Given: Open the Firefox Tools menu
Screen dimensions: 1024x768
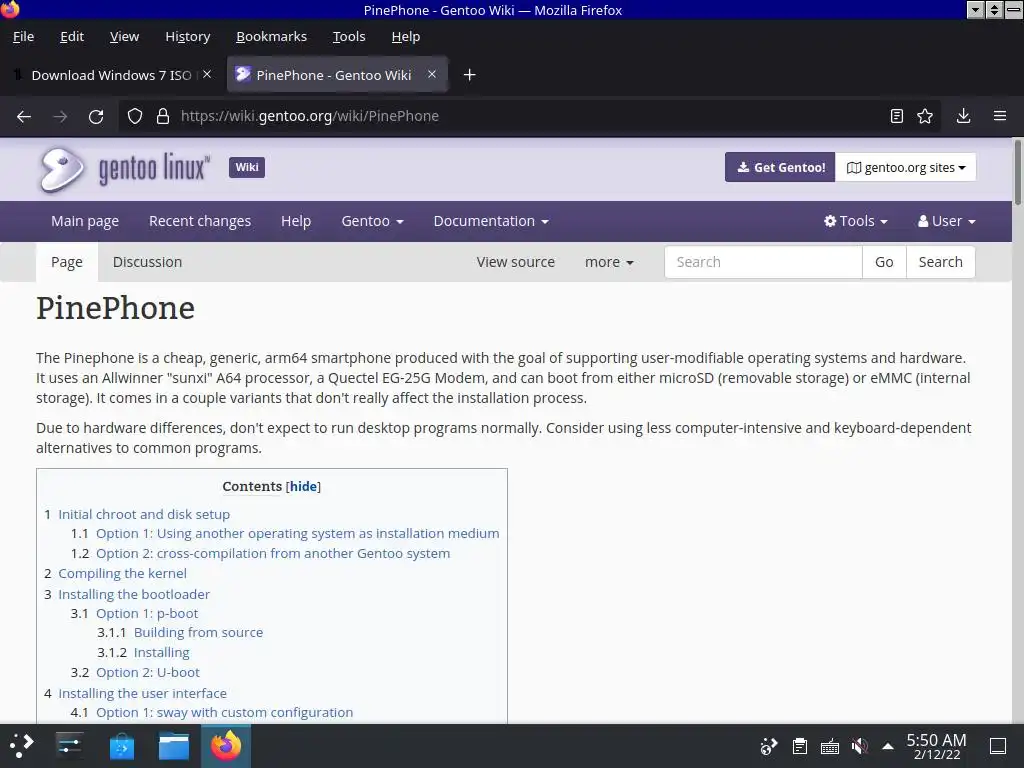Looking at the screenshot, I should pos(349,37).
